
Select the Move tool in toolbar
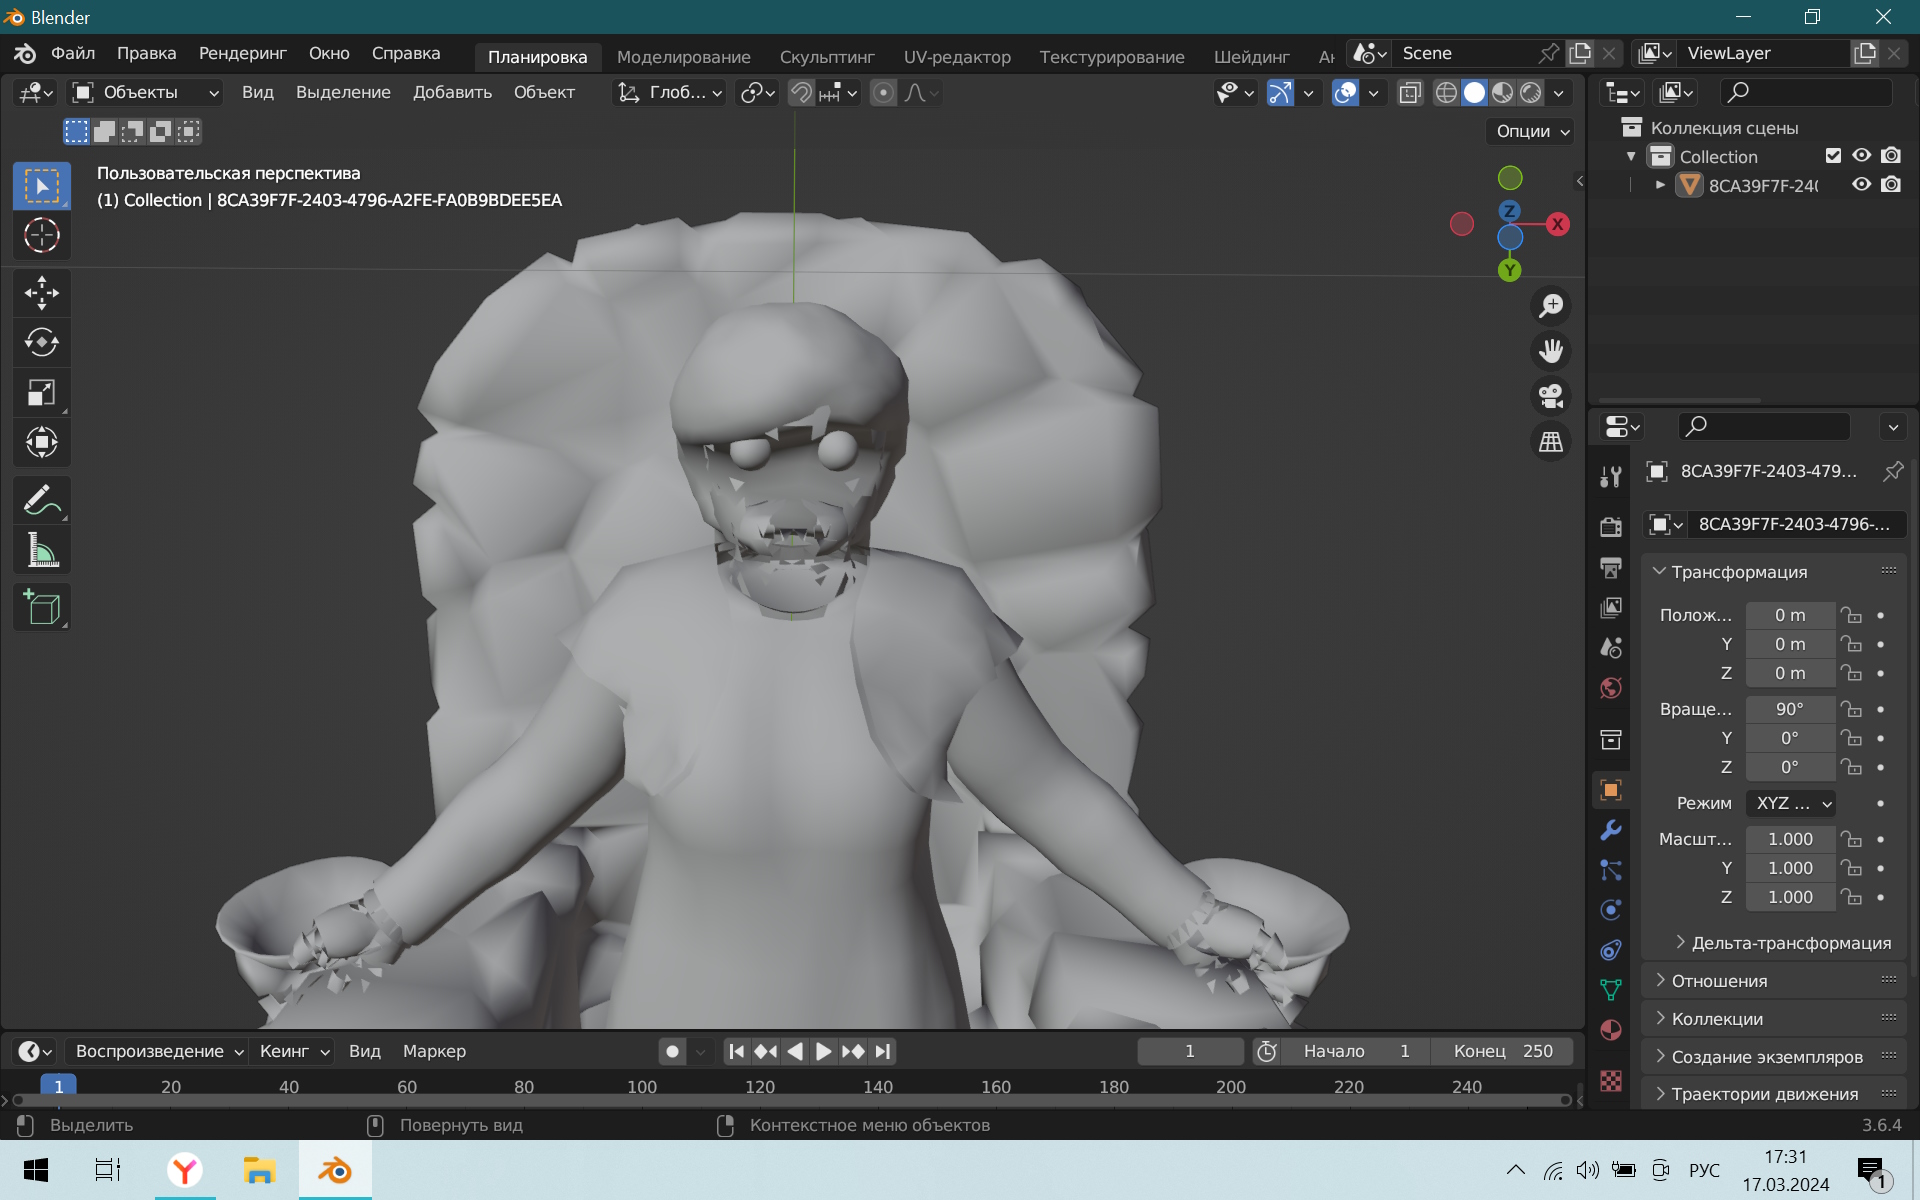click(x=41, y=293)
